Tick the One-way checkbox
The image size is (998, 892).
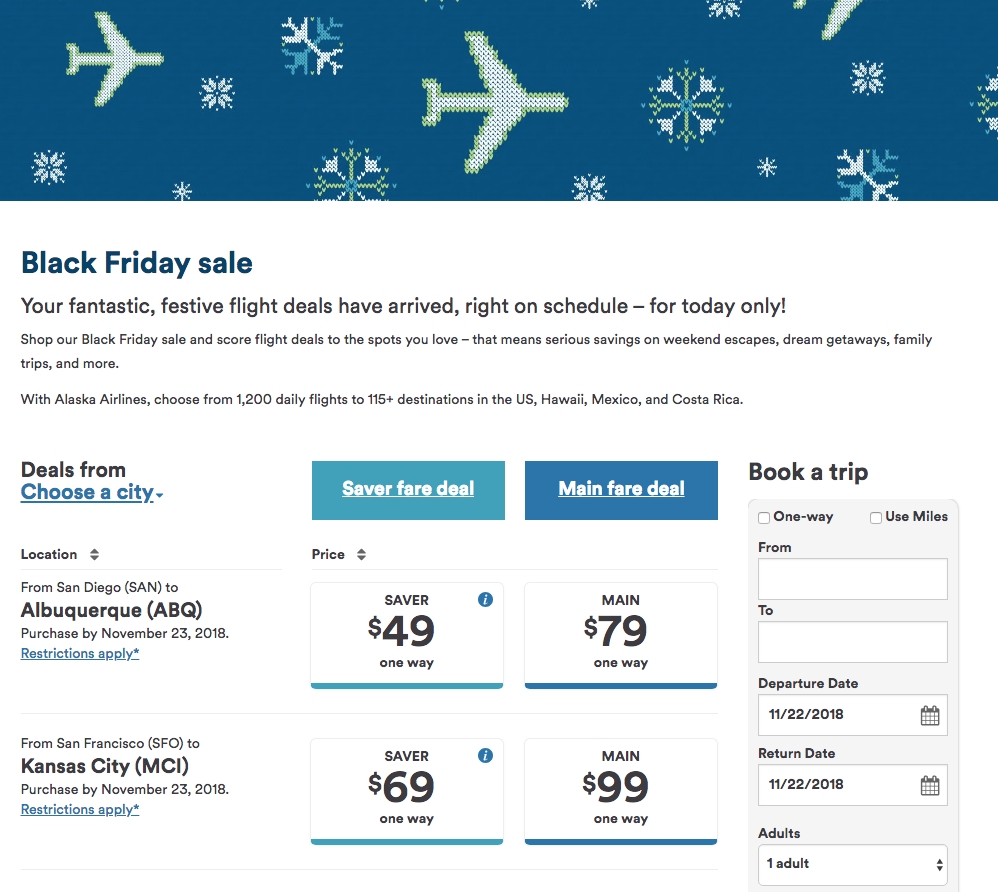pos(764,518)
